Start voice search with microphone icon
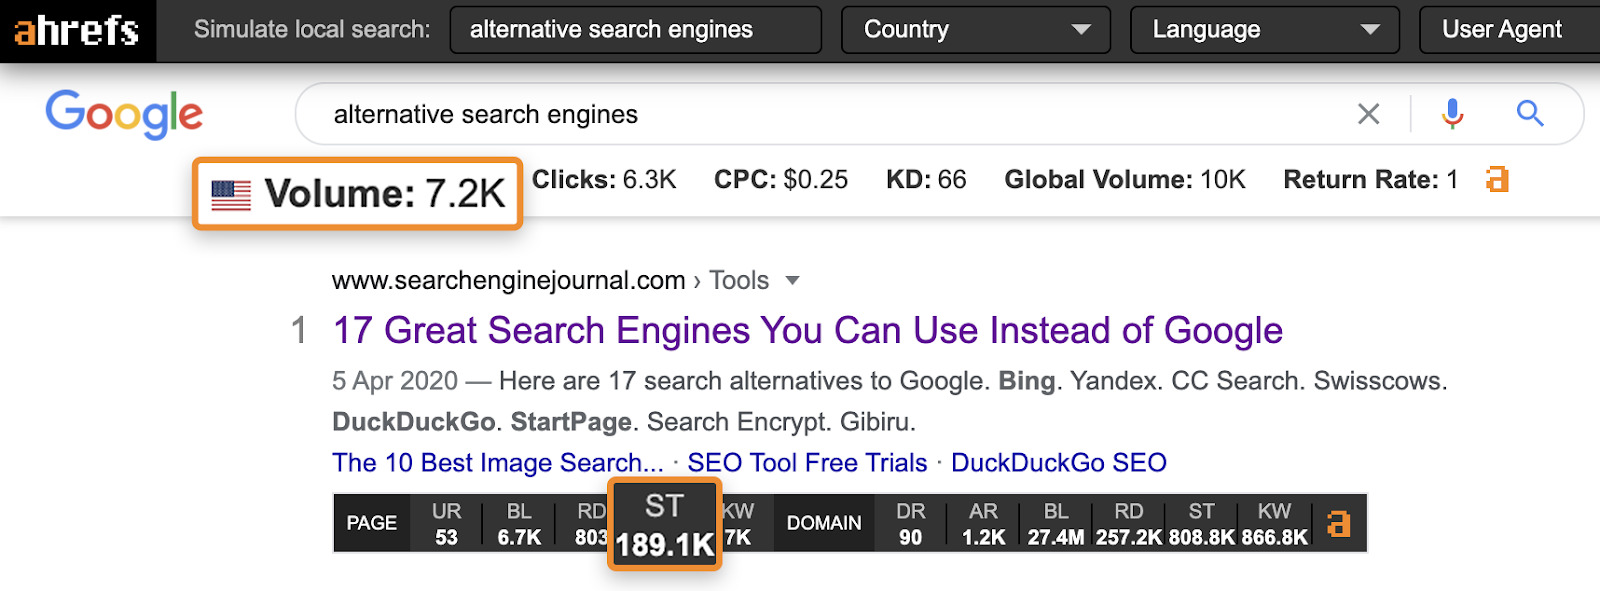This screenshot has width=1600, height=591. (1452, 114)
